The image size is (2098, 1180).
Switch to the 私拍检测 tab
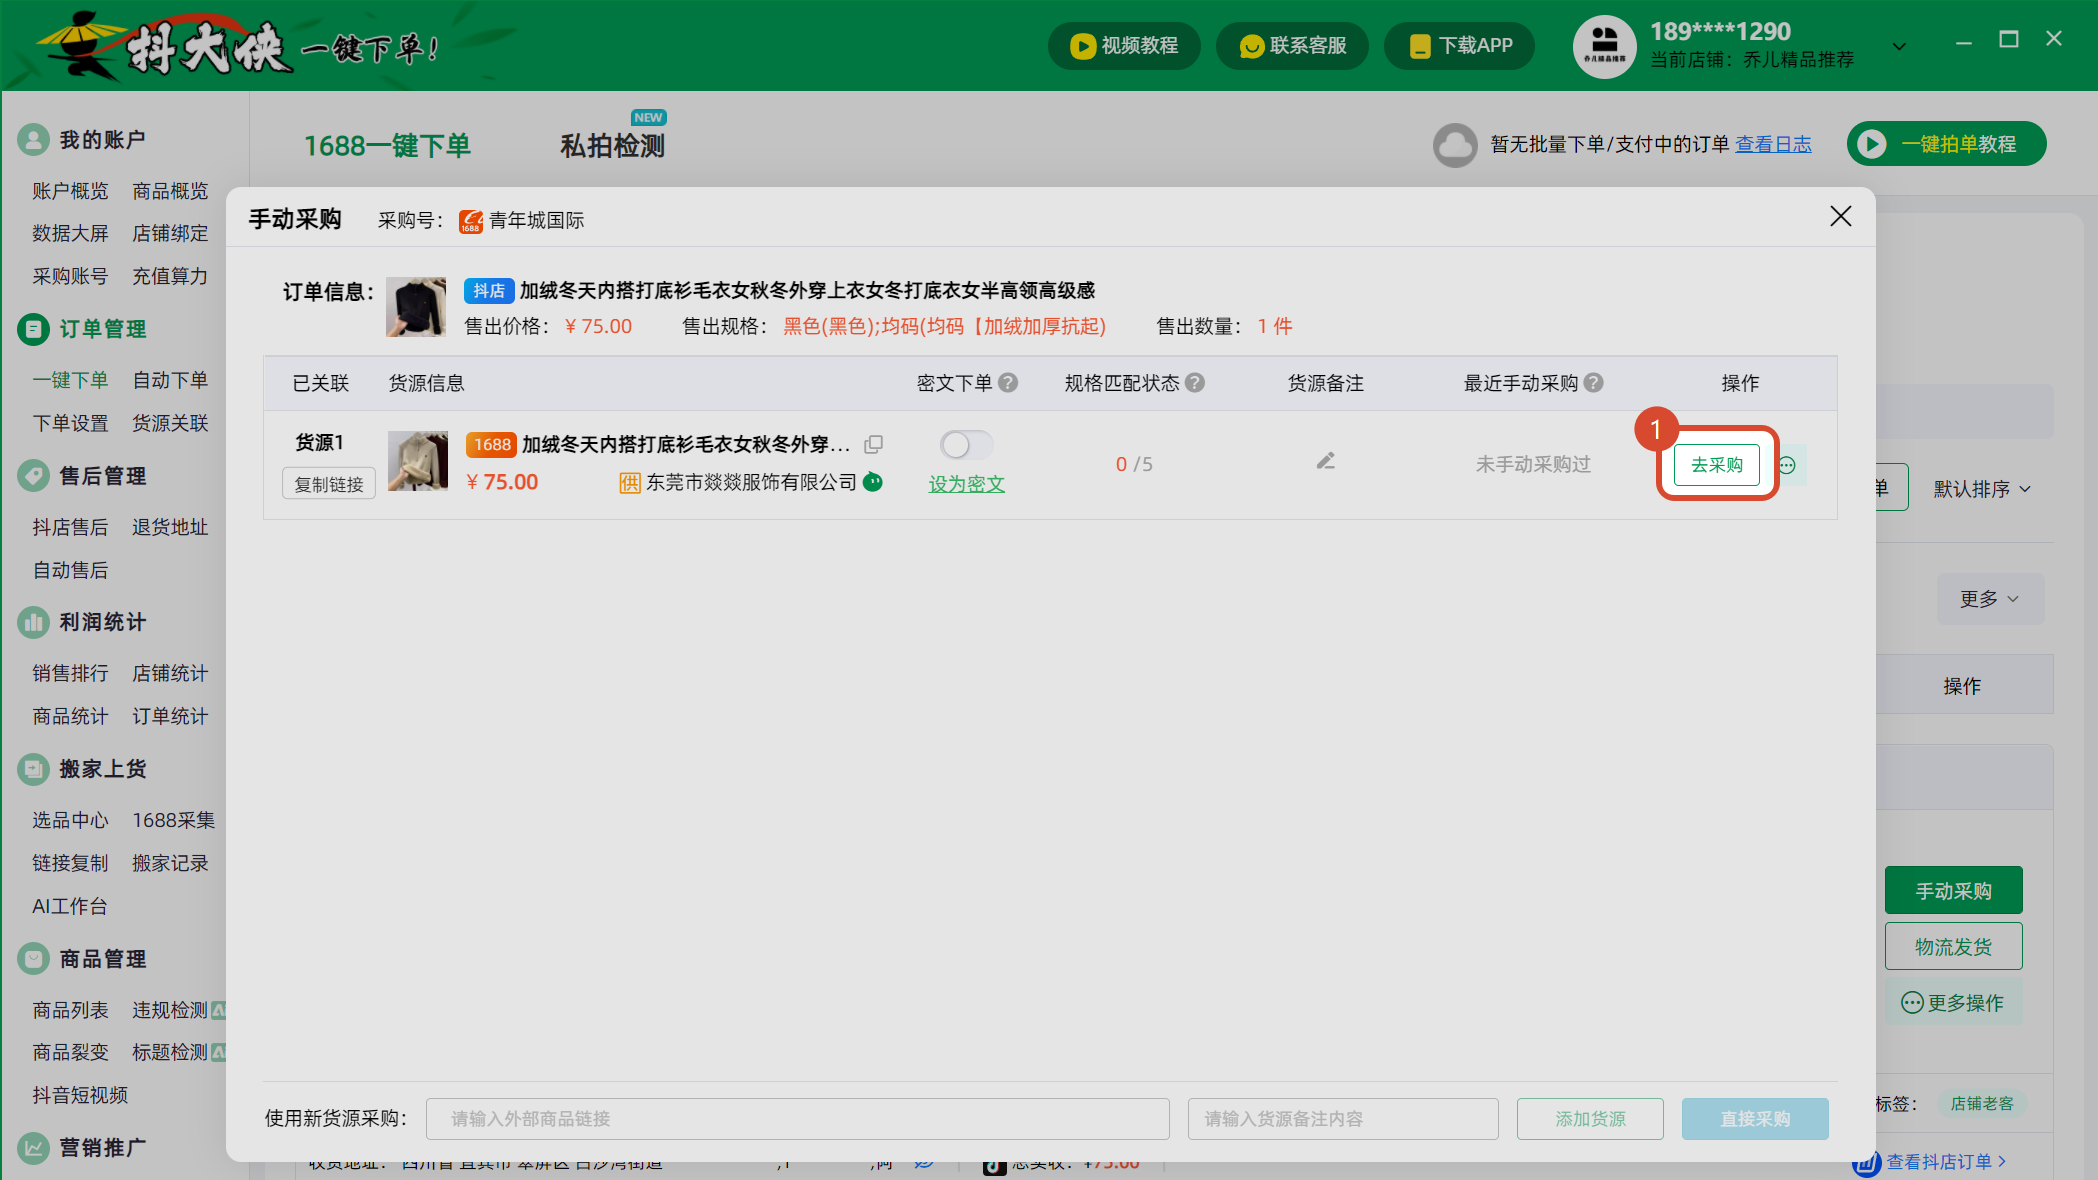pyautogui.click(x=612, y=146)
